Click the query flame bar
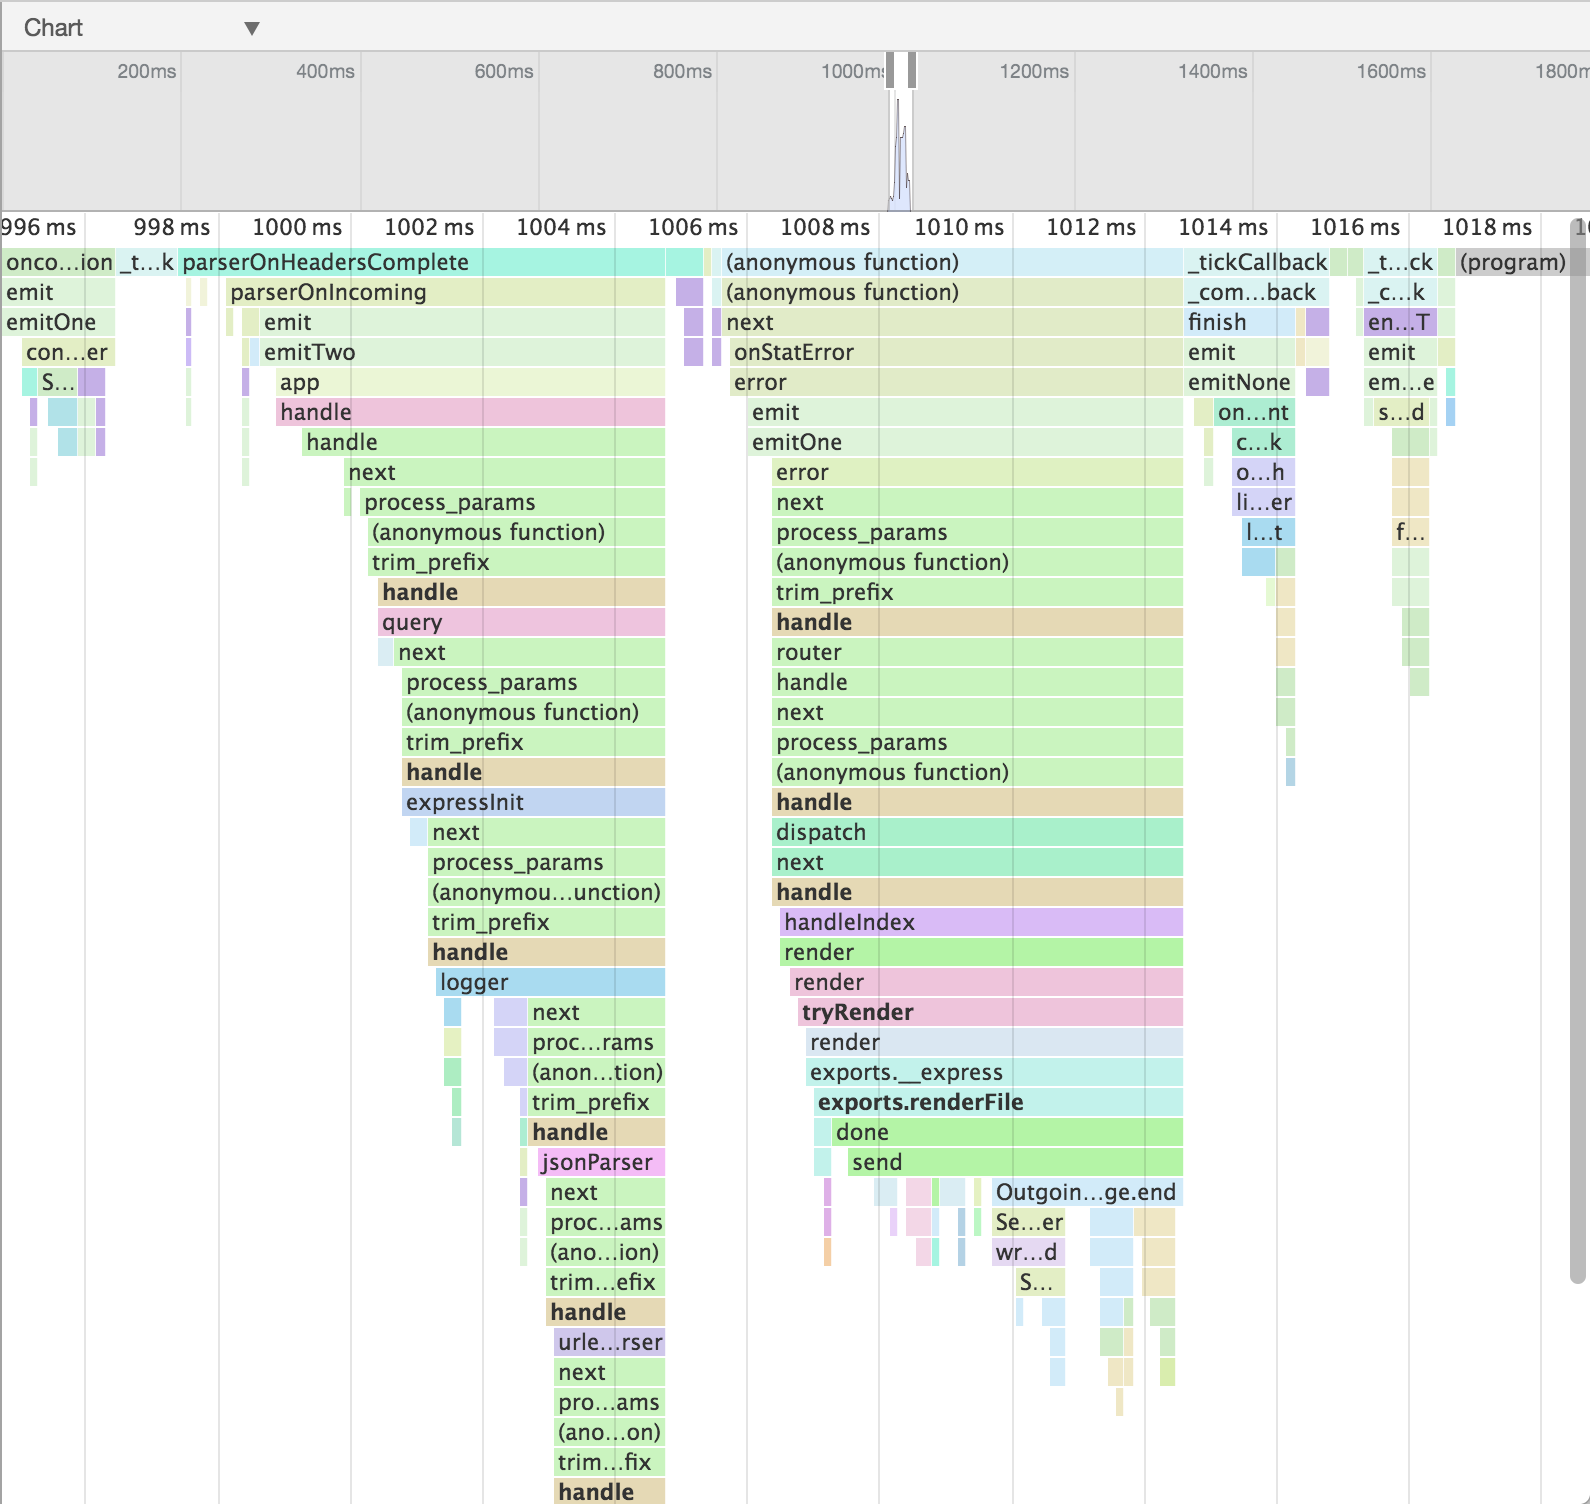The image size is (1590, 1504). tap(521, 622)
